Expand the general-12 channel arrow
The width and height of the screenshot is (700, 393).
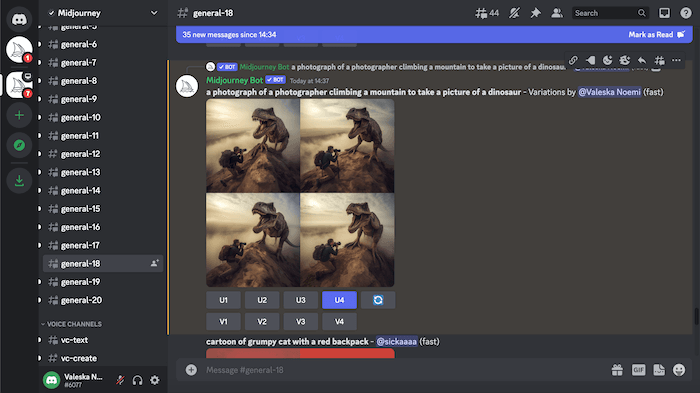pos(39,154)
